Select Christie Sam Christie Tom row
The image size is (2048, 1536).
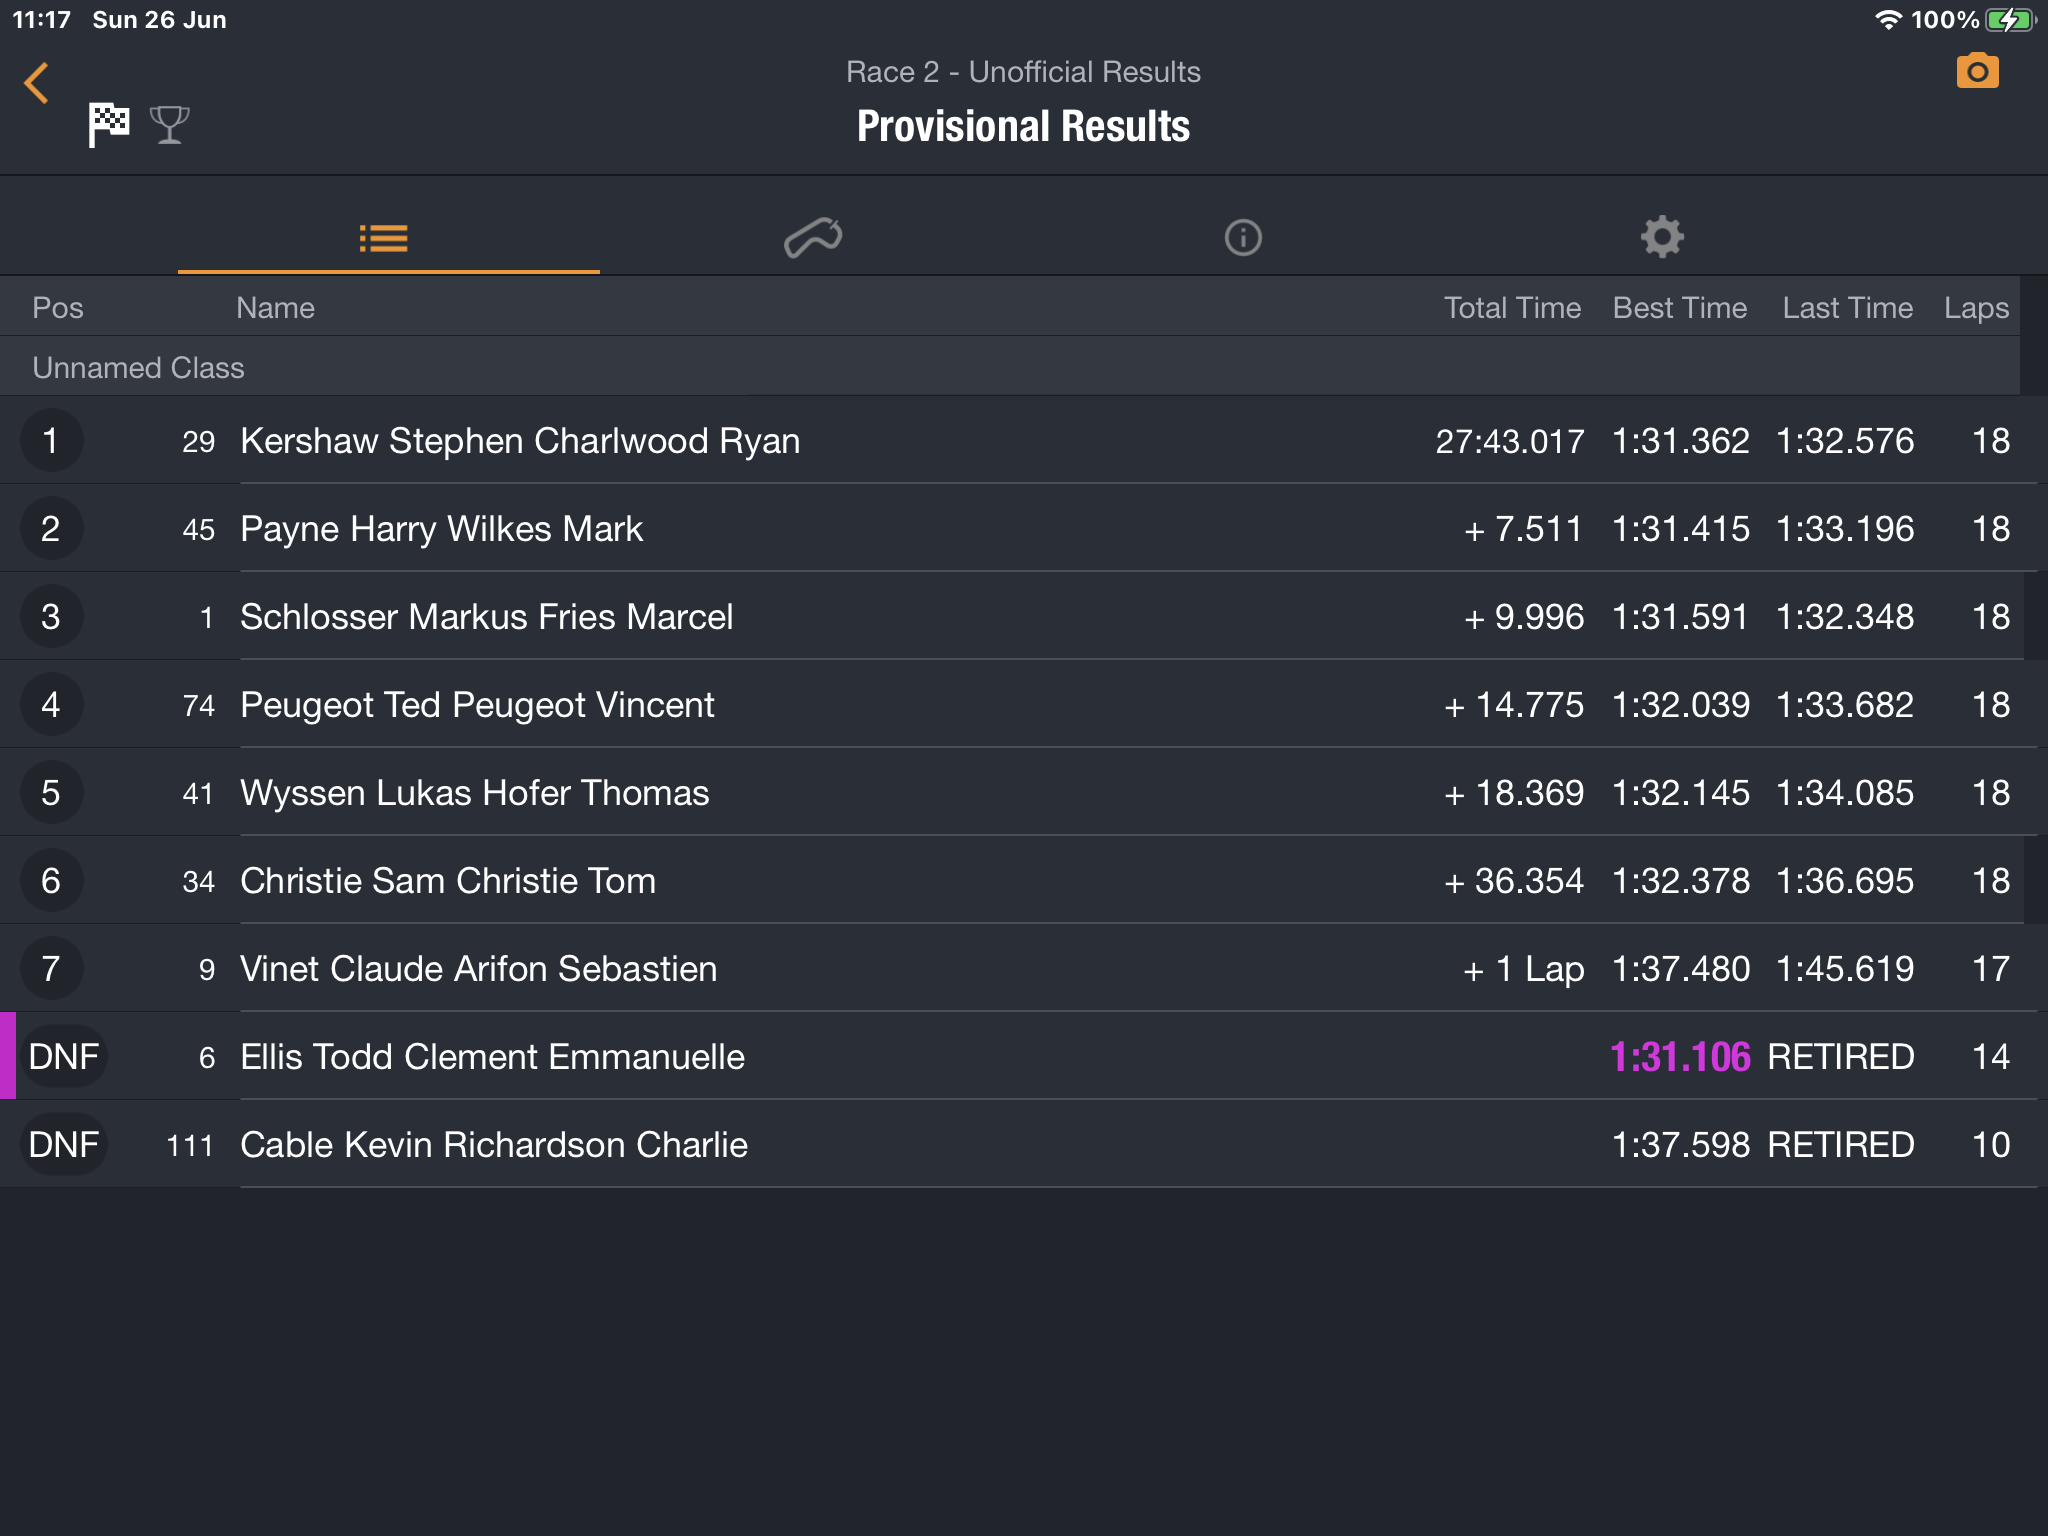(x=1024, y=881)
